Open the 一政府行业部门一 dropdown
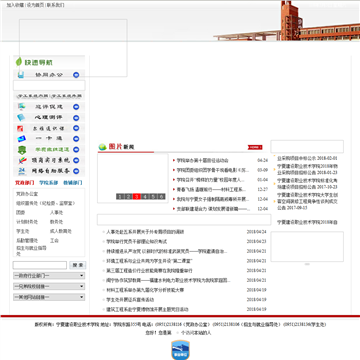Screen dimensions: 360x360 pyautogui.click(x=49, y=276)
